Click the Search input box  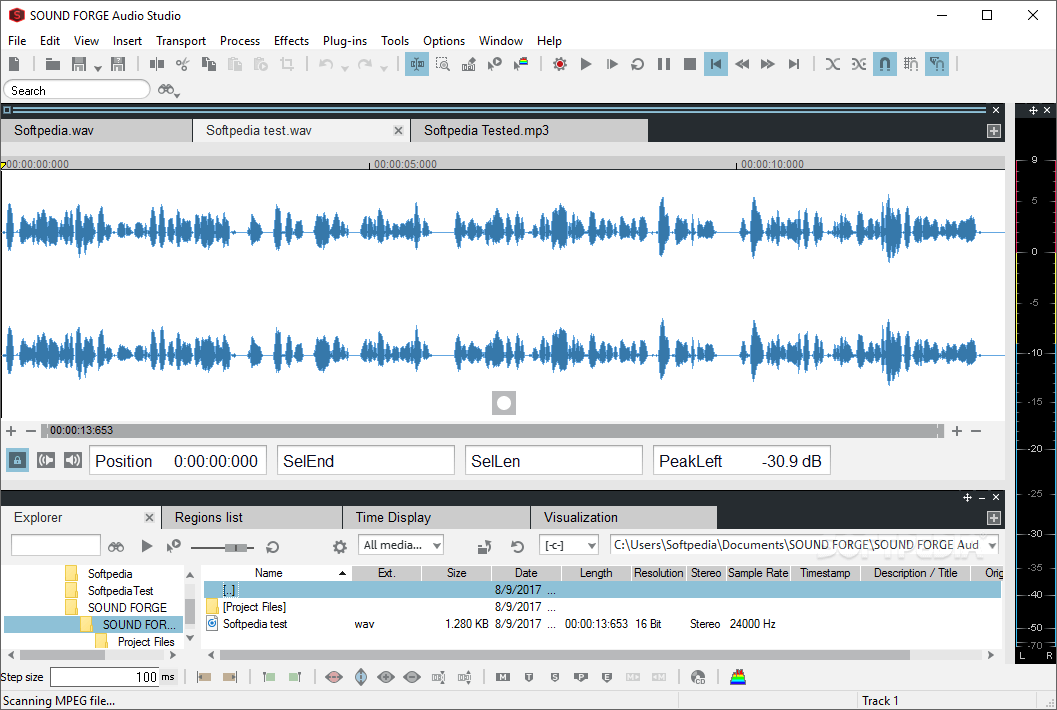click(x=76, y=90)
